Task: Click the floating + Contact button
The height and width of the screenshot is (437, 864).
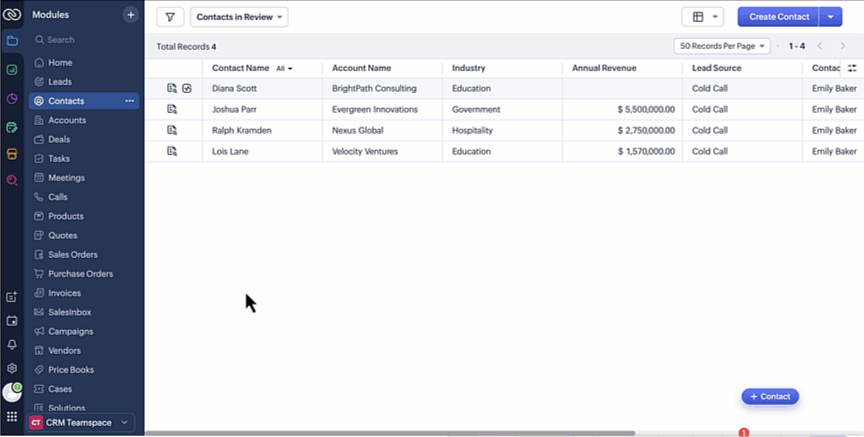Action: point(770,396)
